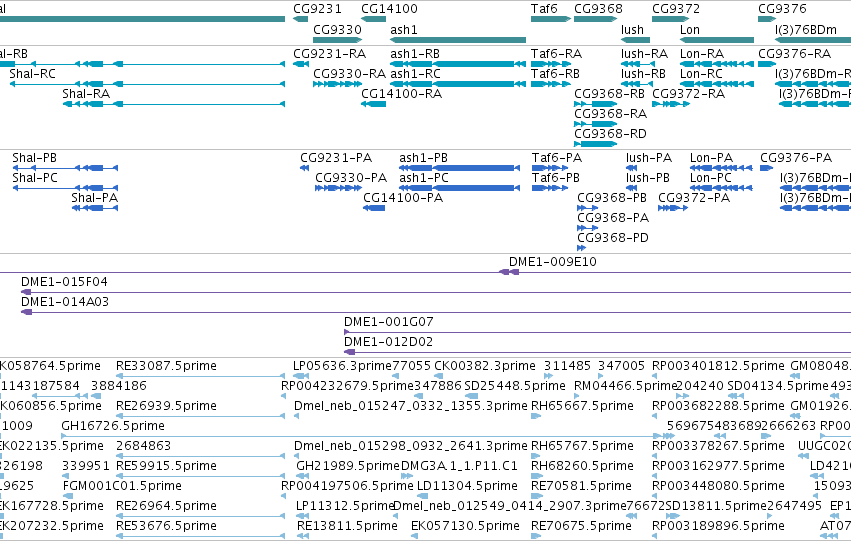Image resolution: width=851 pixels, height=541 pixels.
Task: Select the CG9376-PA protein label
Action: coord(796,158)
